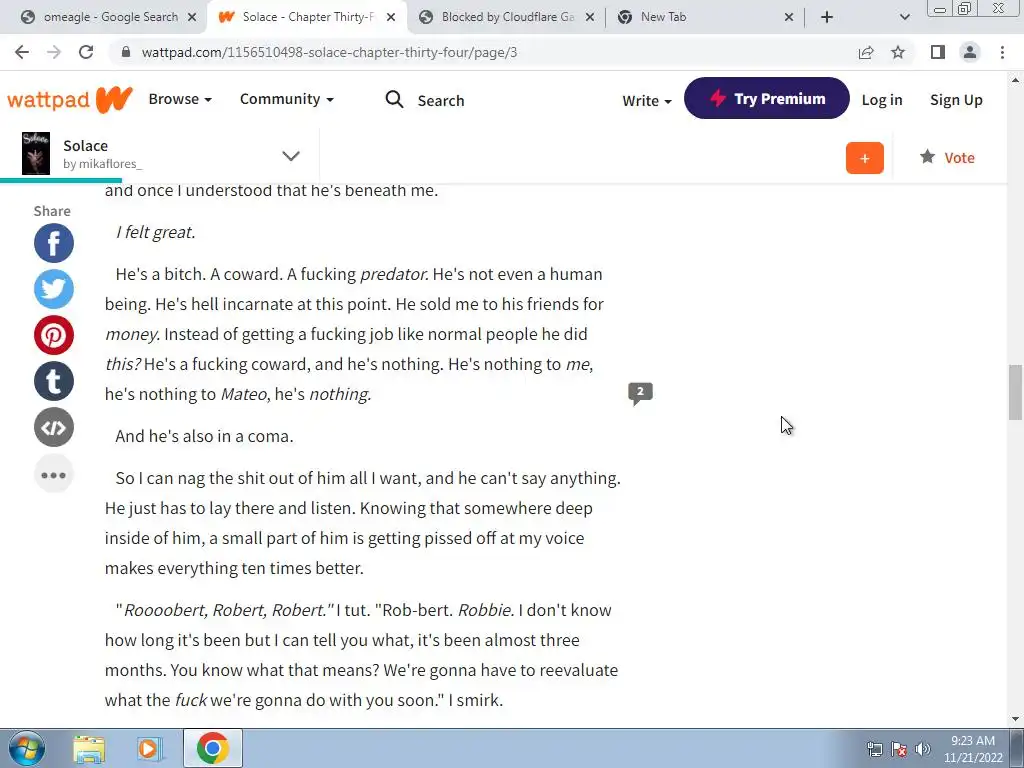Pin story with Pinterest icon

click(x=54, y=335)
